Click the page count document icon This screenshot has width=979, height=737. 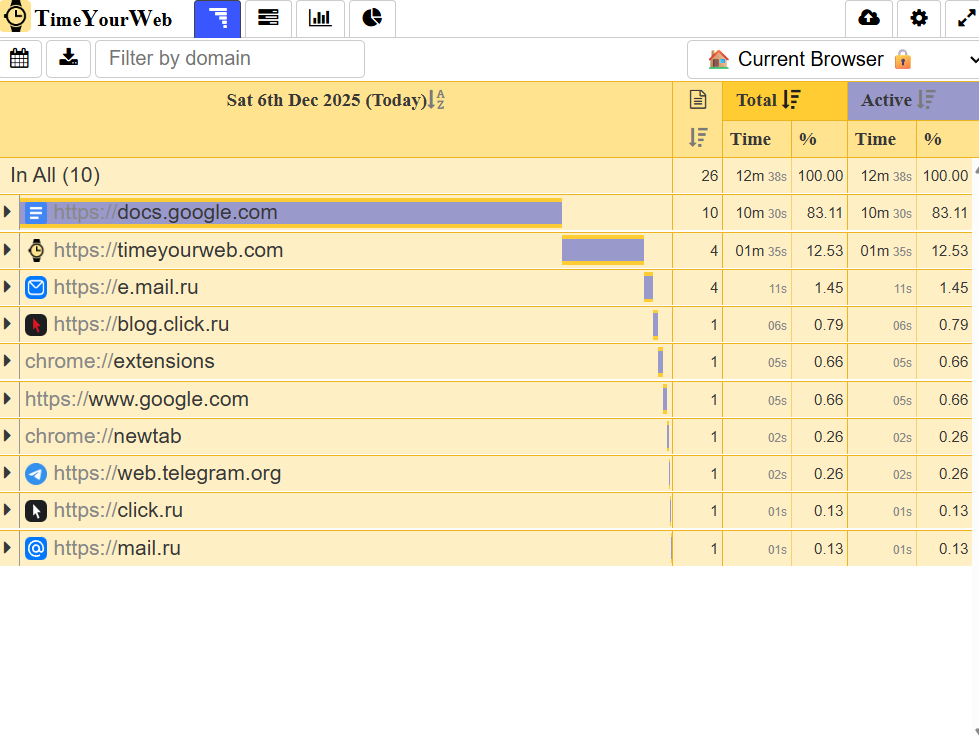698,100
